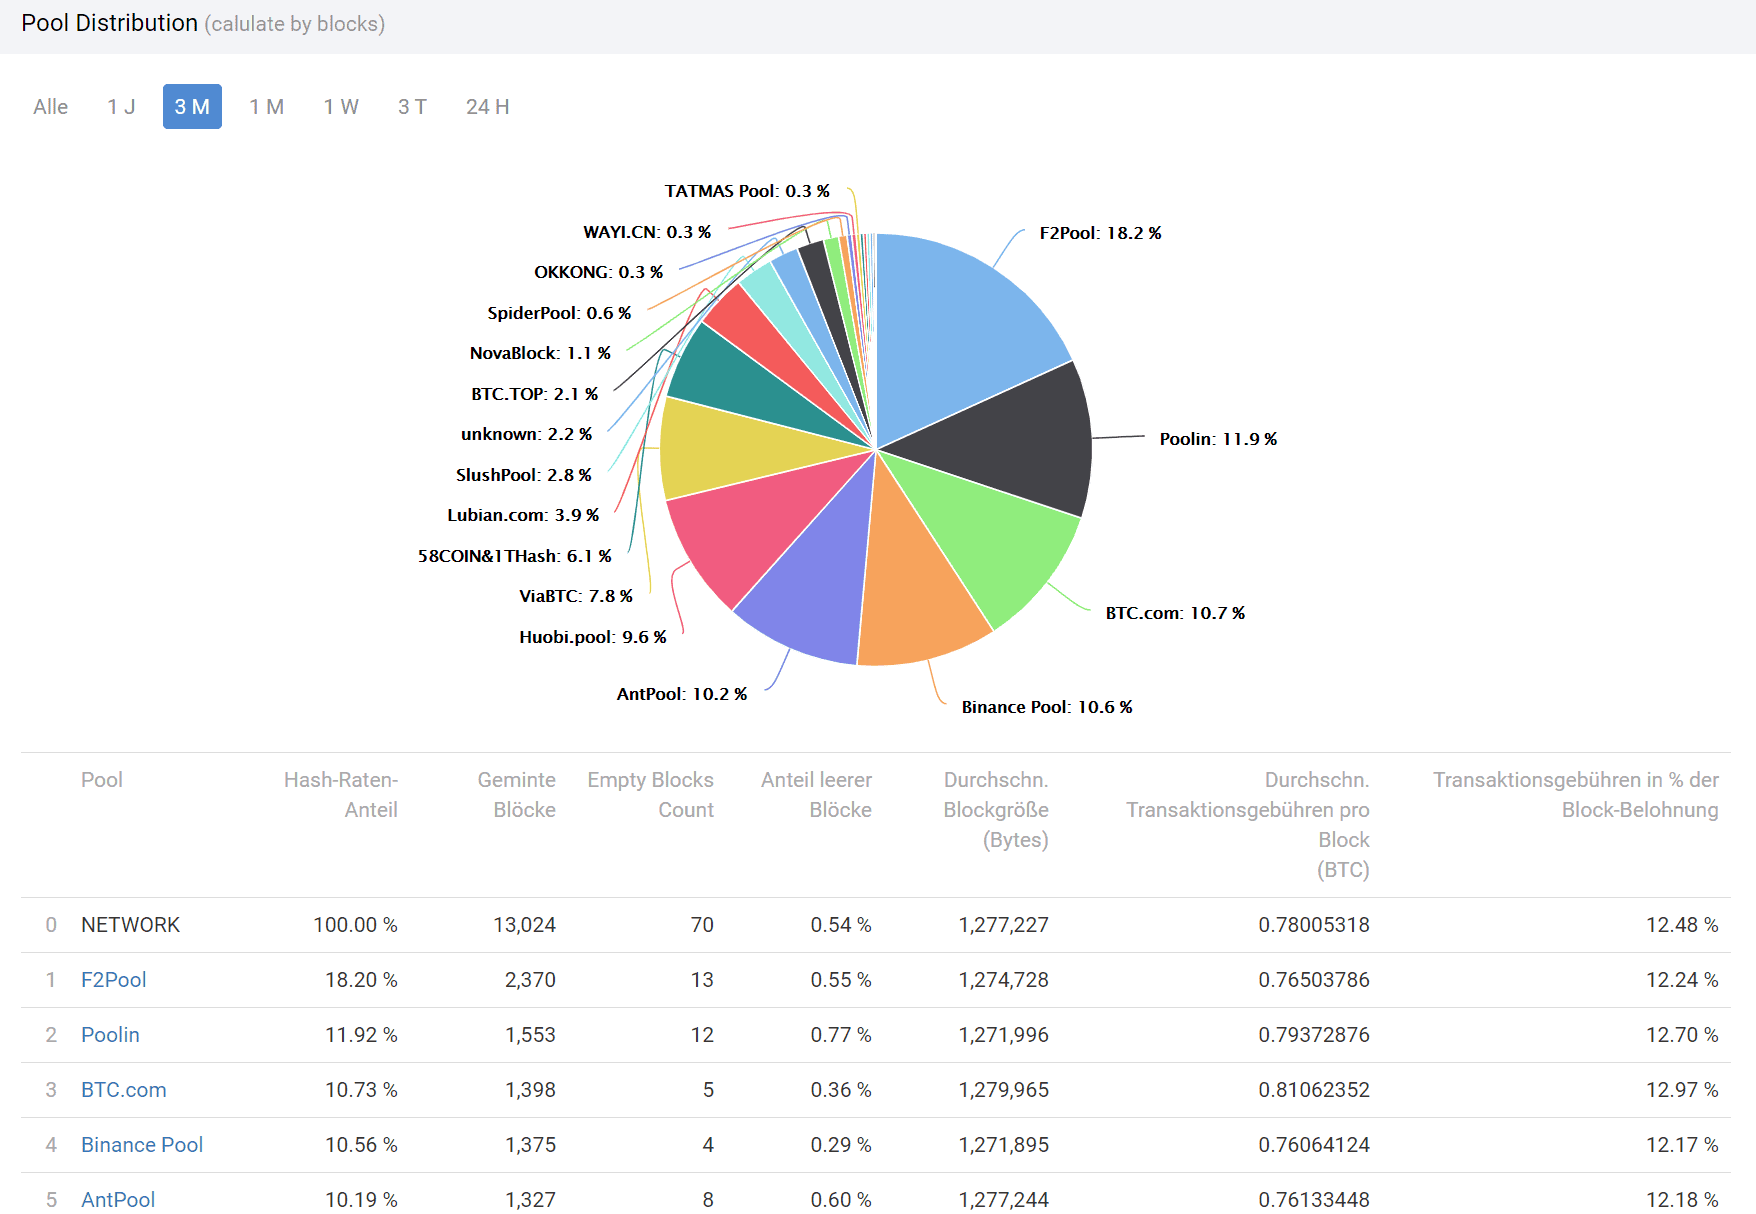Click the Huobi.pool: 9.6 % chart label

click(x=593, y=637)
